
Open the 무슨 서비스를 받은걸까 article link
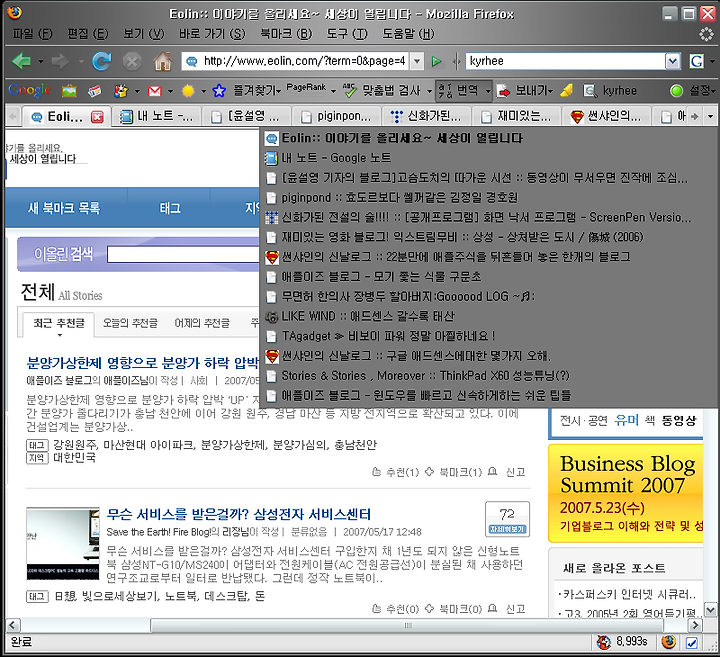tap(239, 514)
